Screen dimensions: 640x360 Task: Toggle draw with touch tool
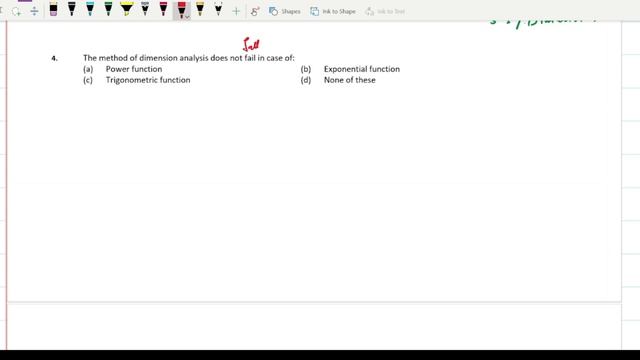255,11
